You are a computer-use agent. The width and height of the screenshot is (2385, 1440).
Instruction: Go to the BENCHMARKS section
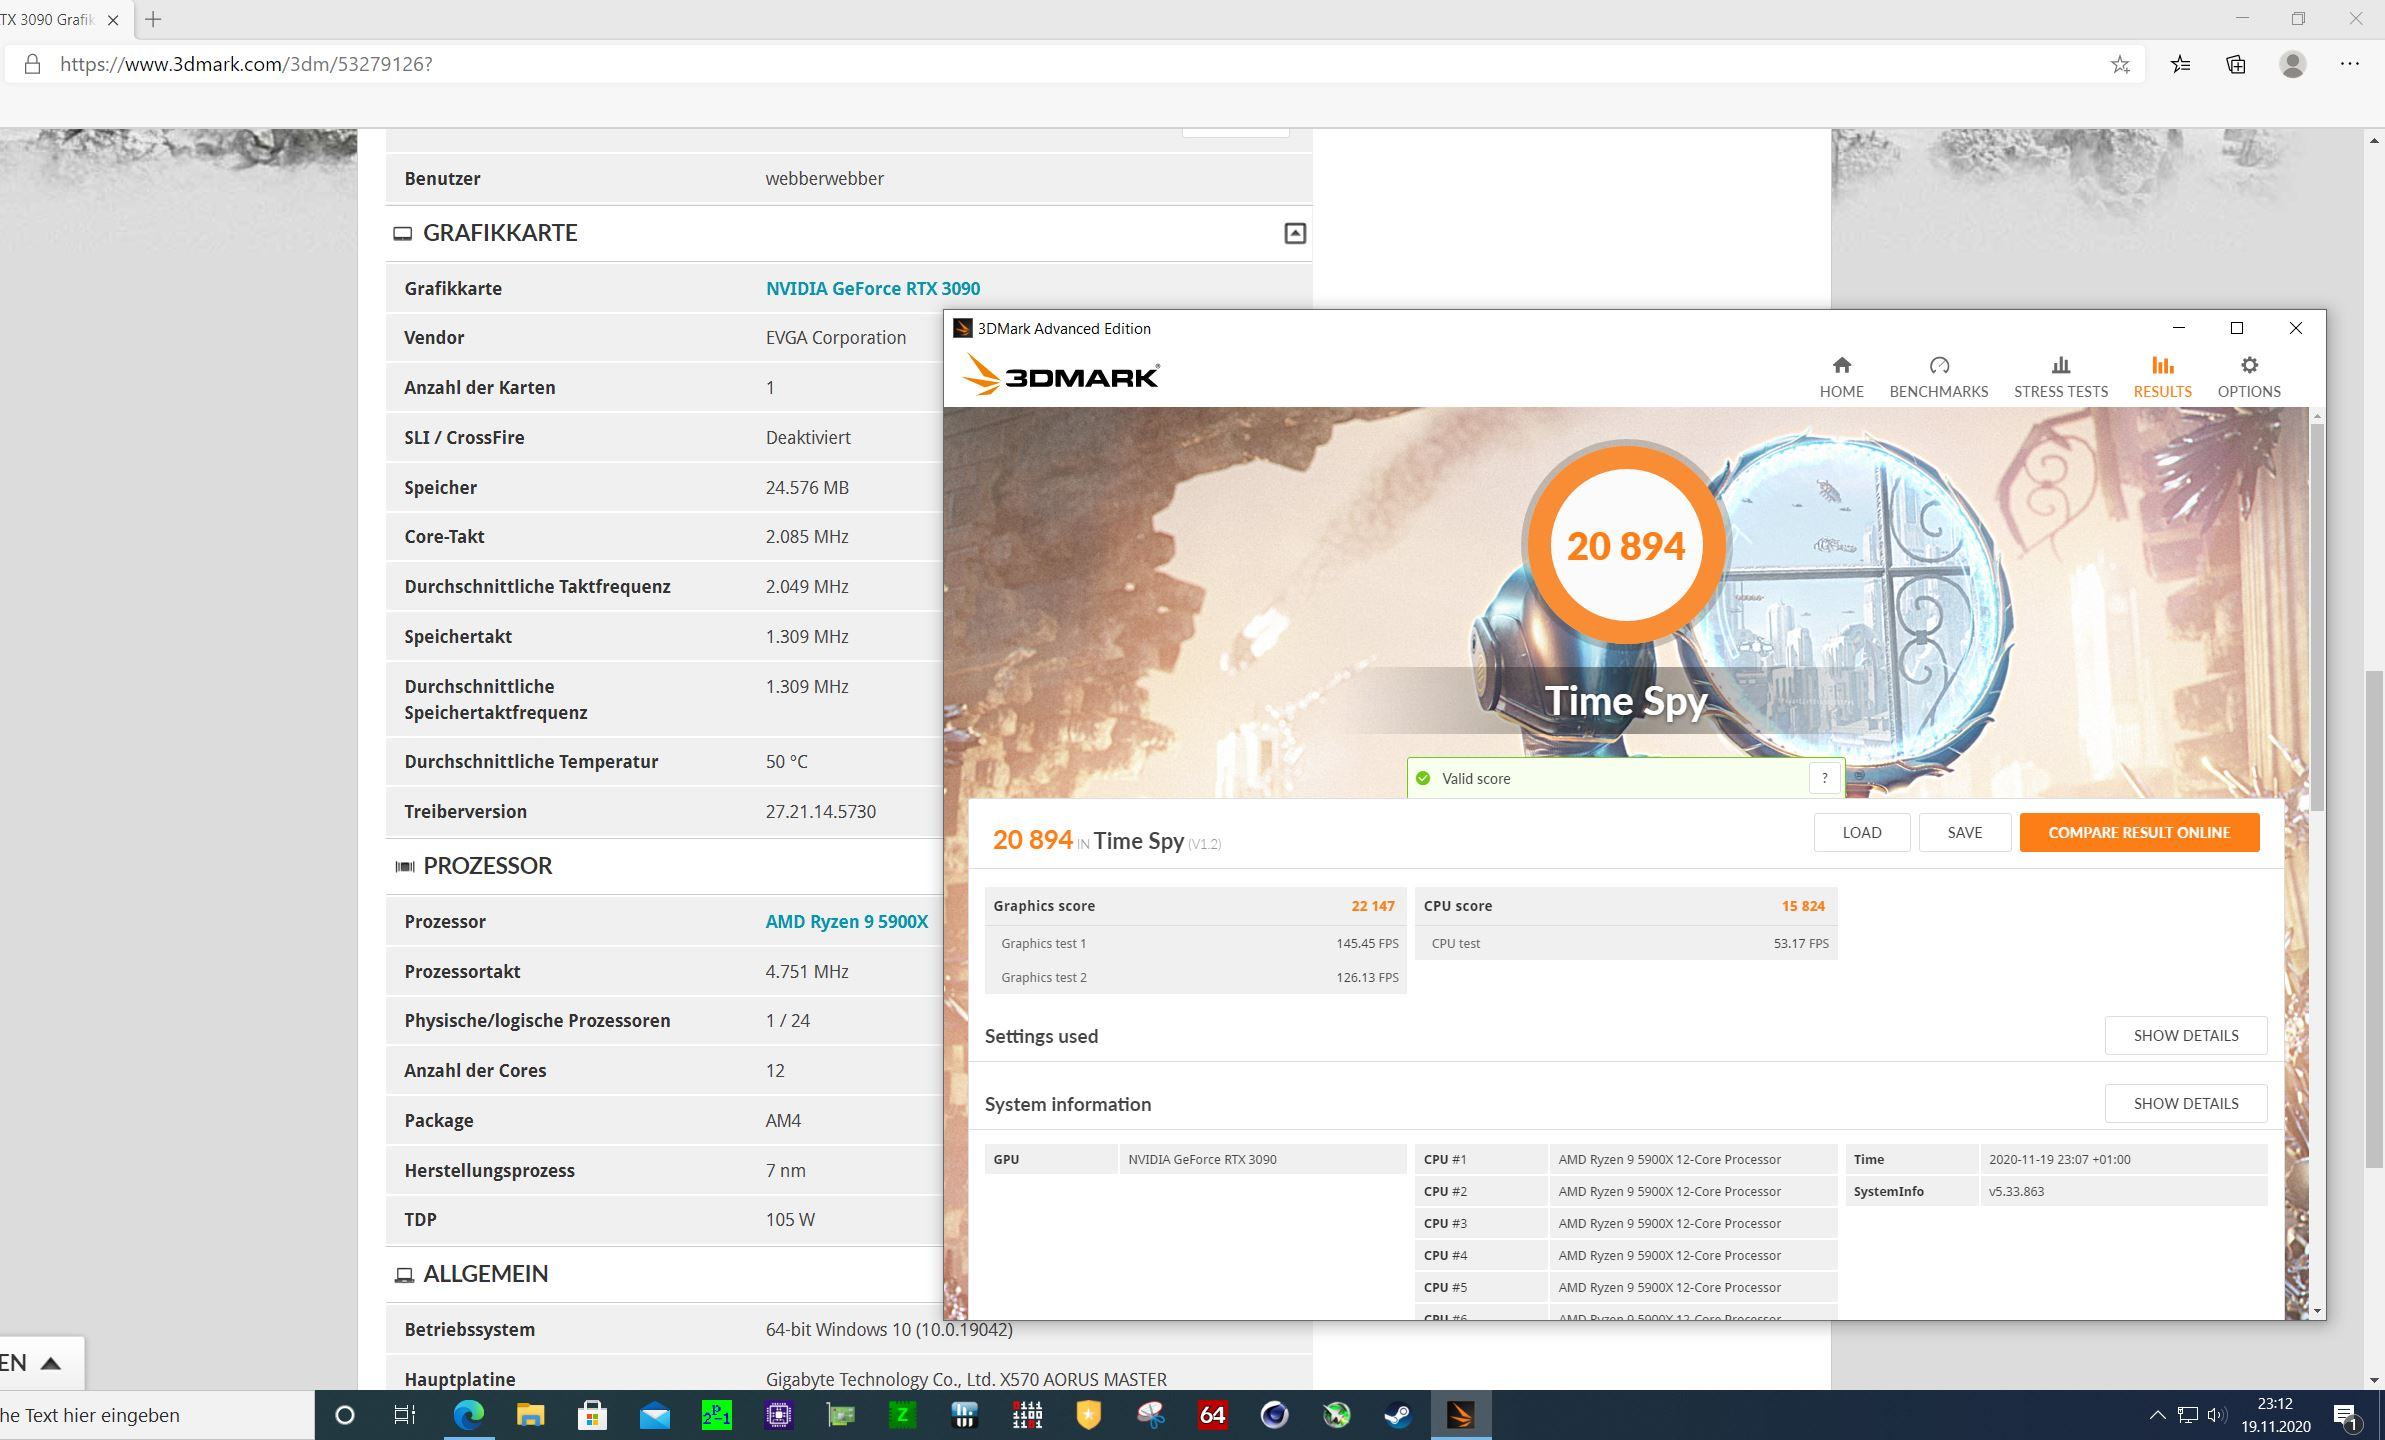coord(1938,377)
